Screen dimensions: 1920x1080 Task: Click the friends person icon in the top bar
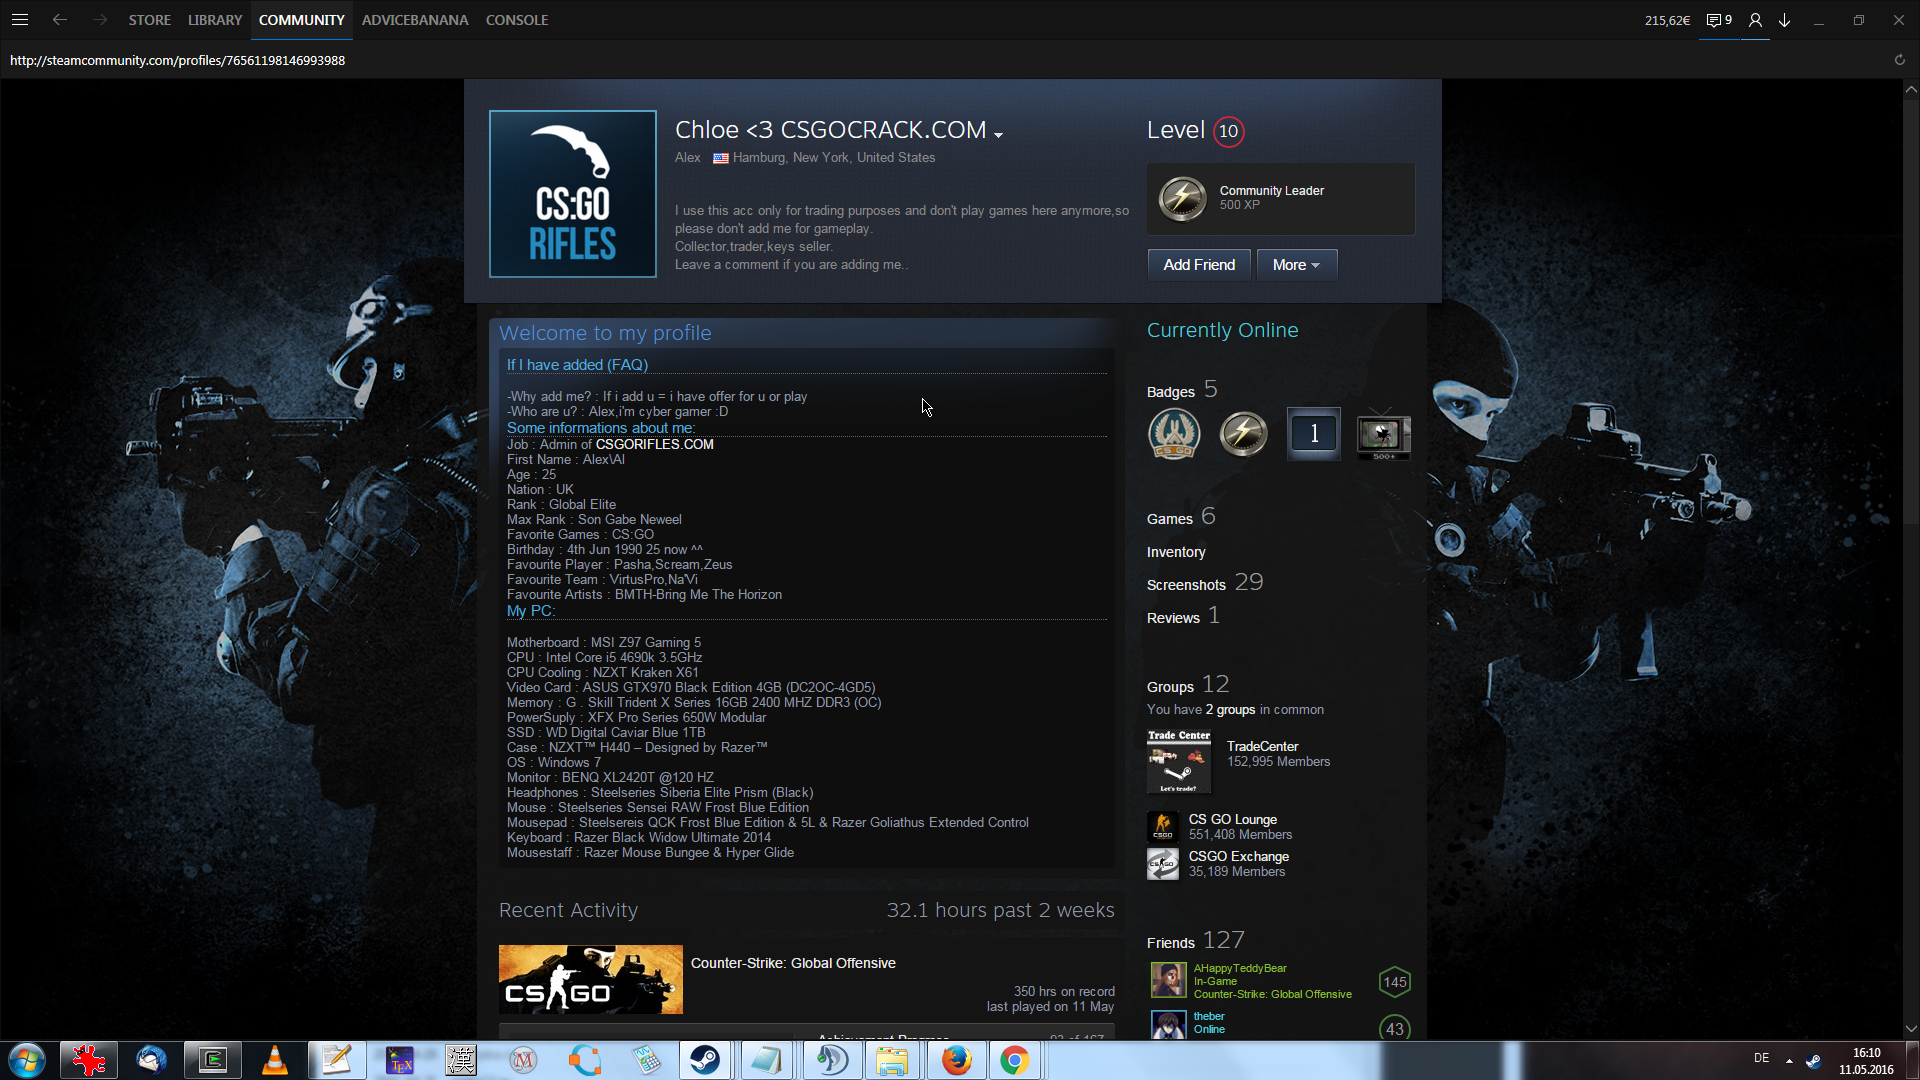(1755, 20)
